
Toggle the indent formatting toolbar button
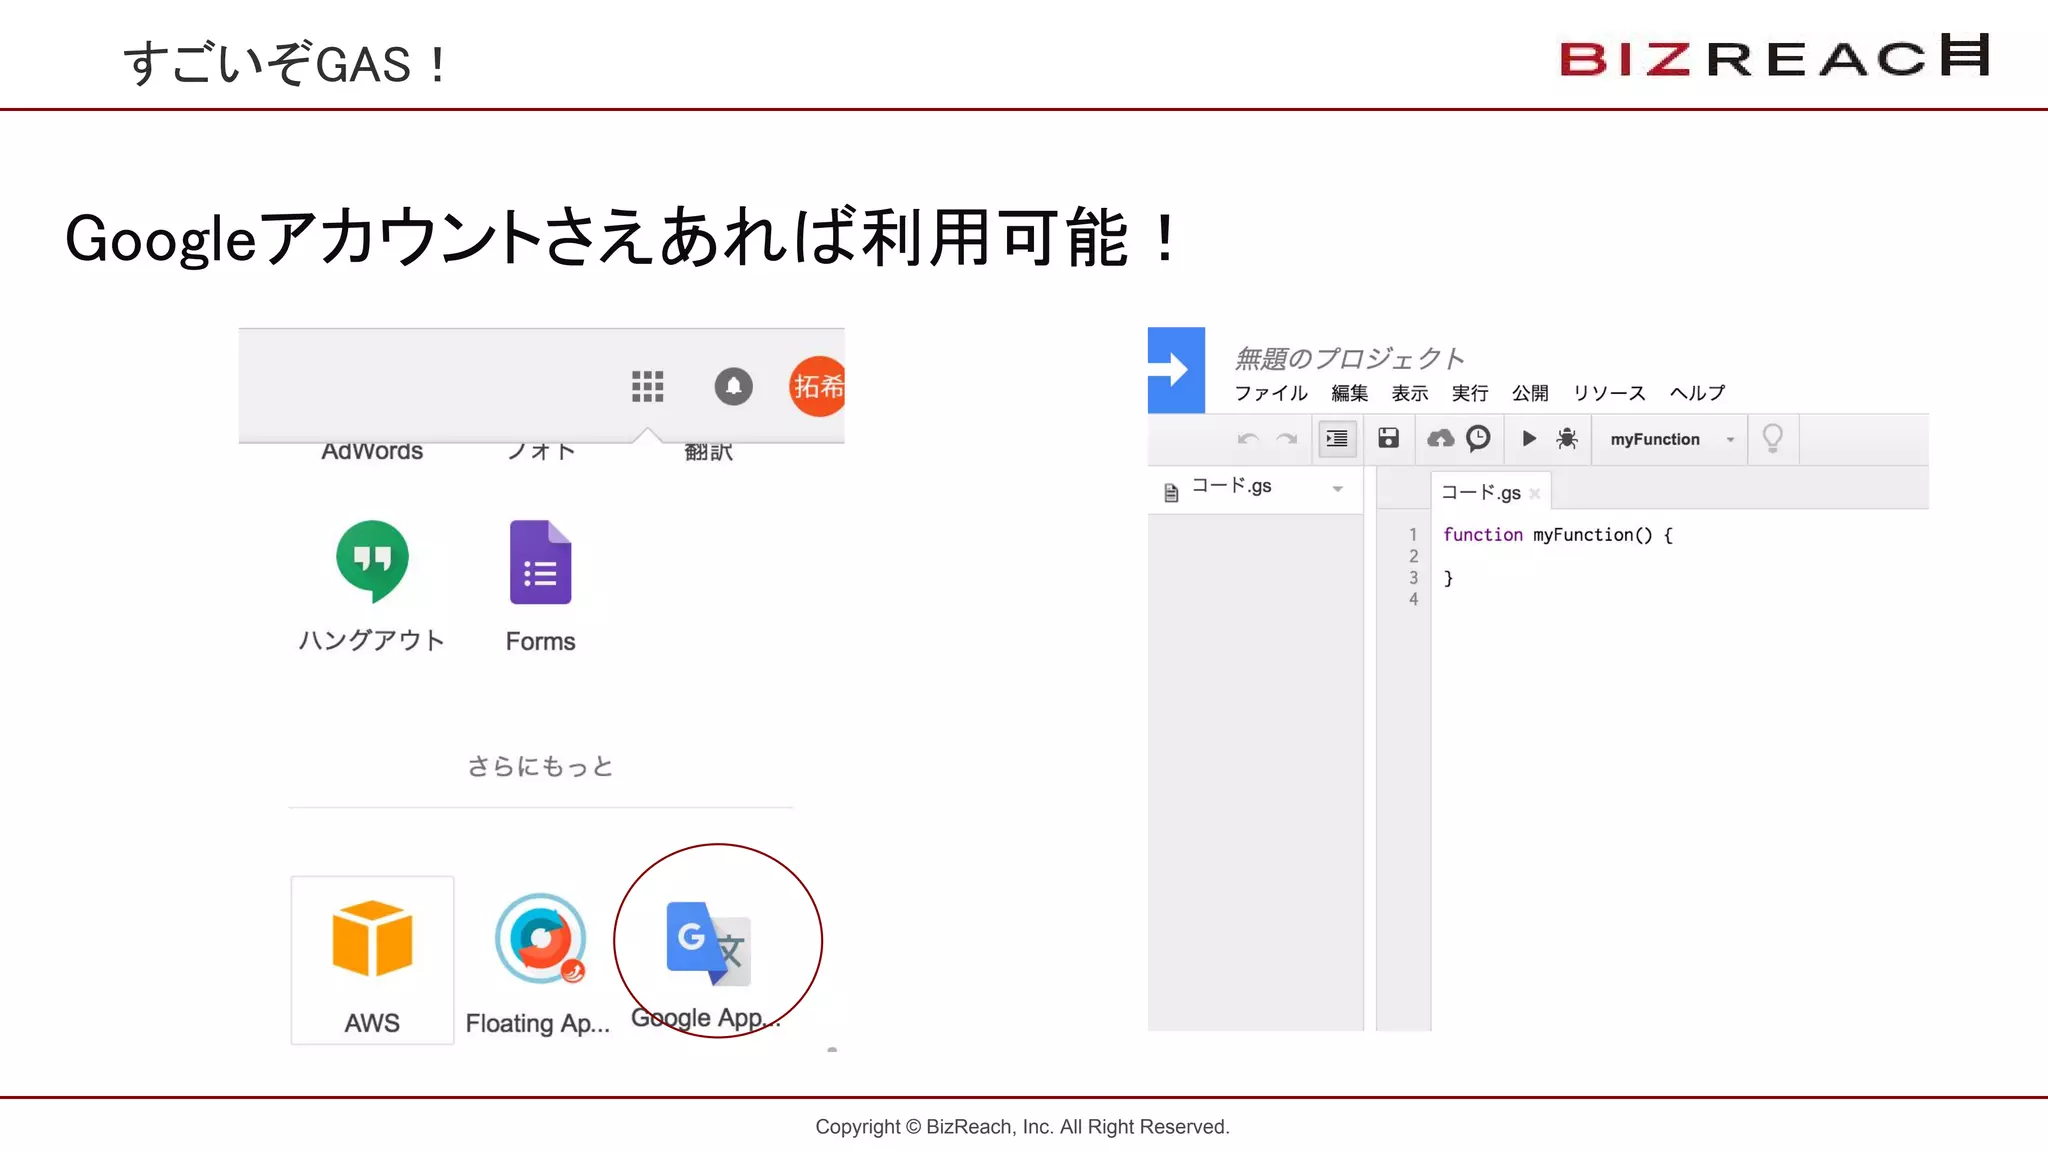coord(1337,439)
